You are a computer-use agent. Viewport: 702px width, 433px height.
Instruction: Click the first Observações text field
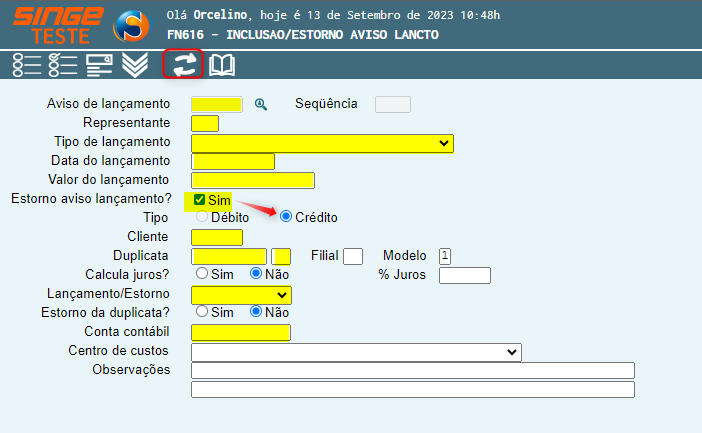(x=413, y=370)
